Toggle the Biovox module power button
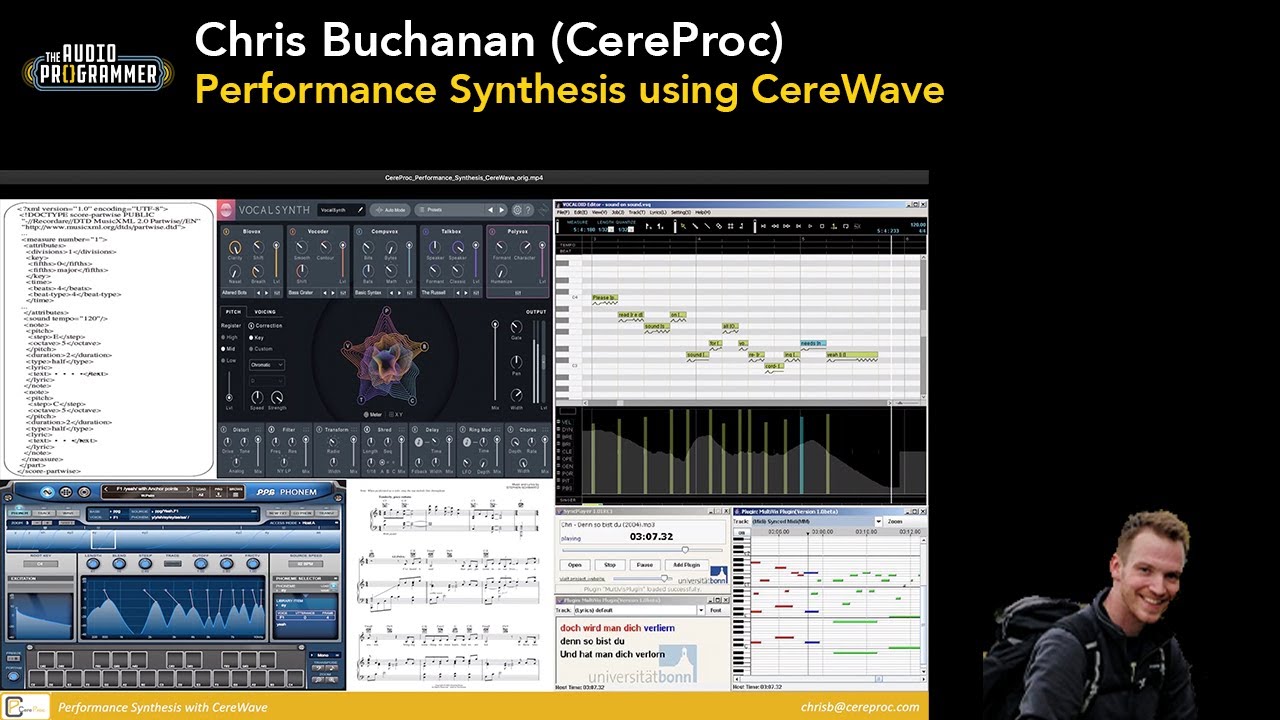 tap(227, 232)
